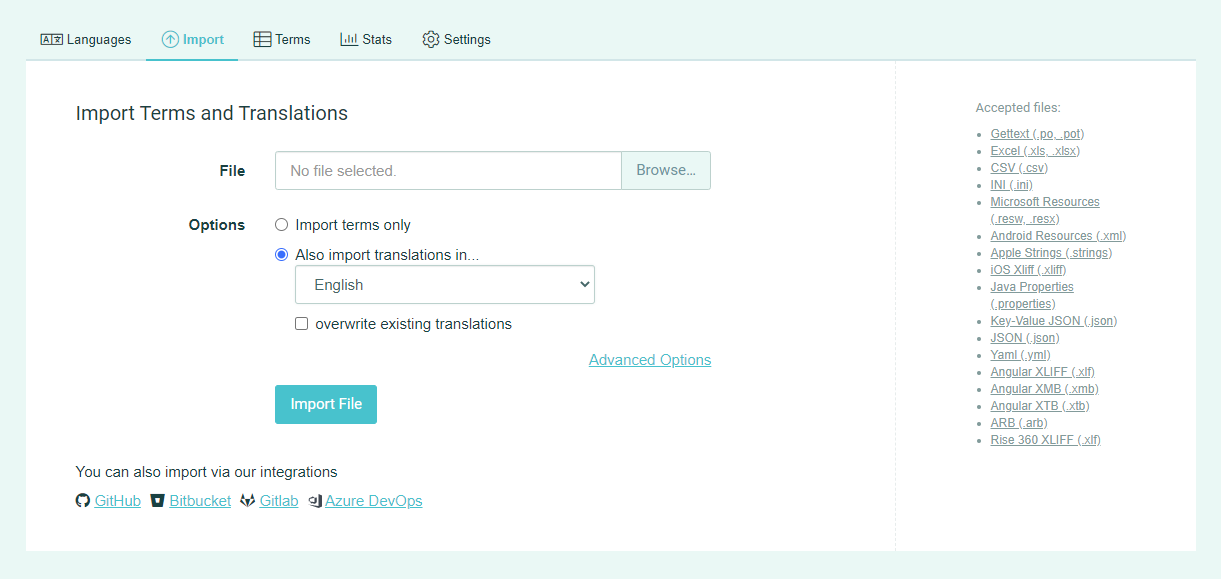The image size is (1221, 579).
Task: Click the Languages tab icon
Action: coord(51,40)
